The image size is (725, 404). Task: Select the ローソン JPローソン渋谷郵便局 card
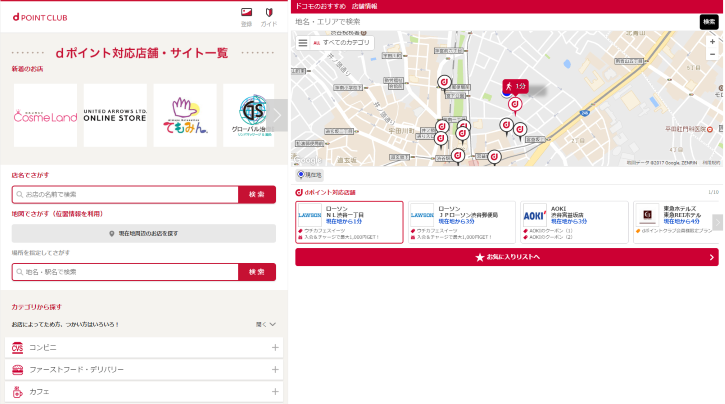click(462, 222)
